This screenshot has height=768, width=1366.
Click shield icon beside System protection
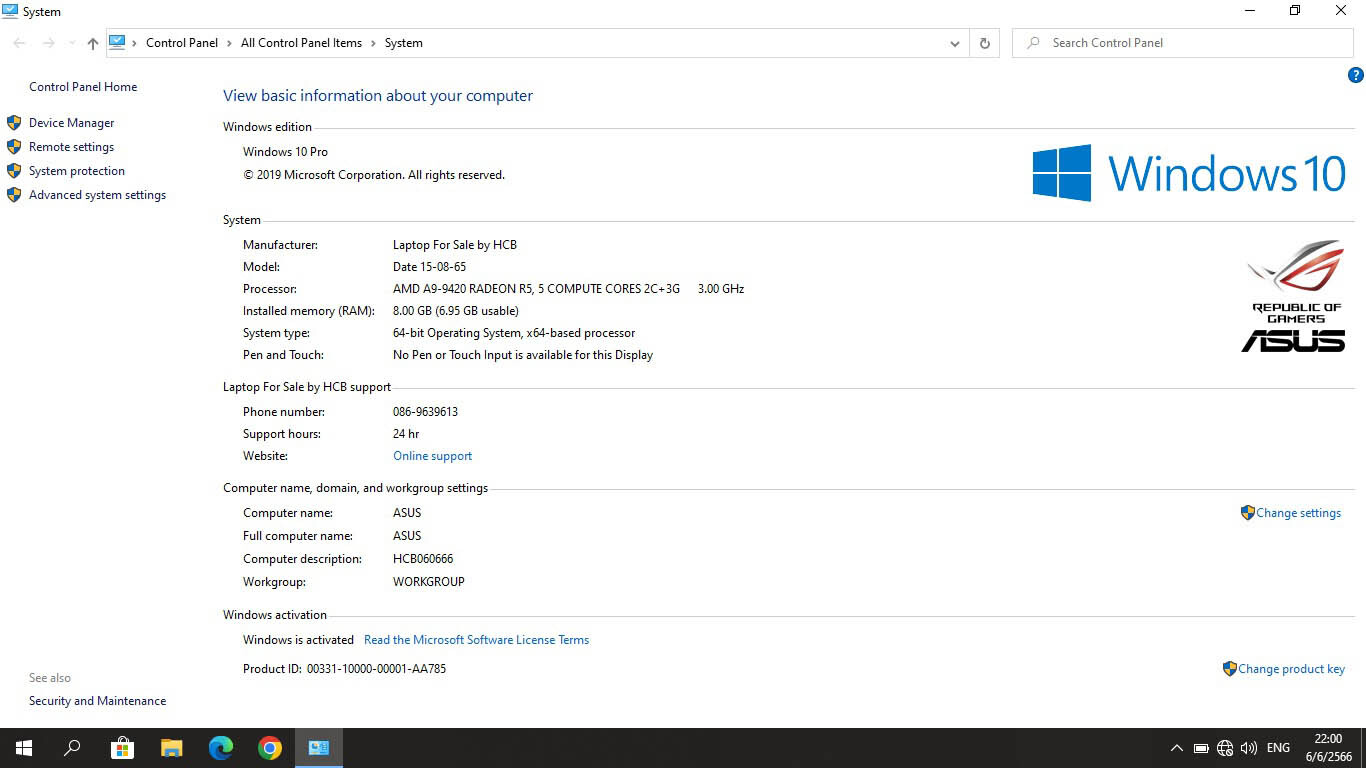click(14, 171)
